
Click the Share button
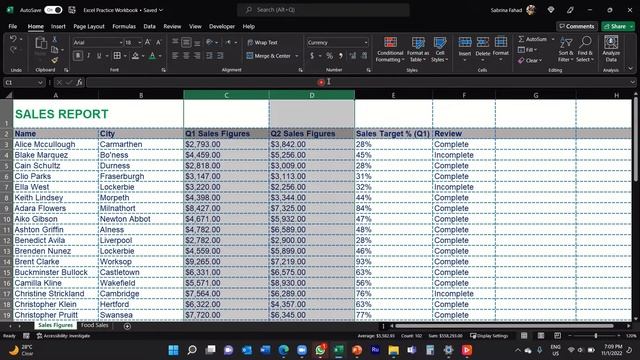pyautogui.click(x=615, y=26)
